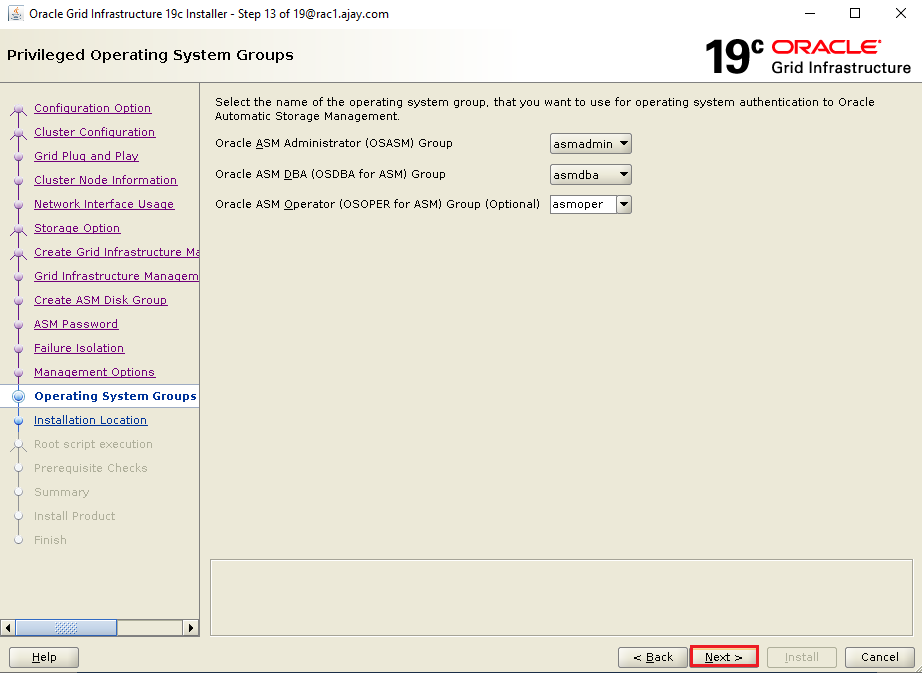Click right arrow of sidebar horizontal scrollbar
922x673 pixels.
(x=191, y=628)
